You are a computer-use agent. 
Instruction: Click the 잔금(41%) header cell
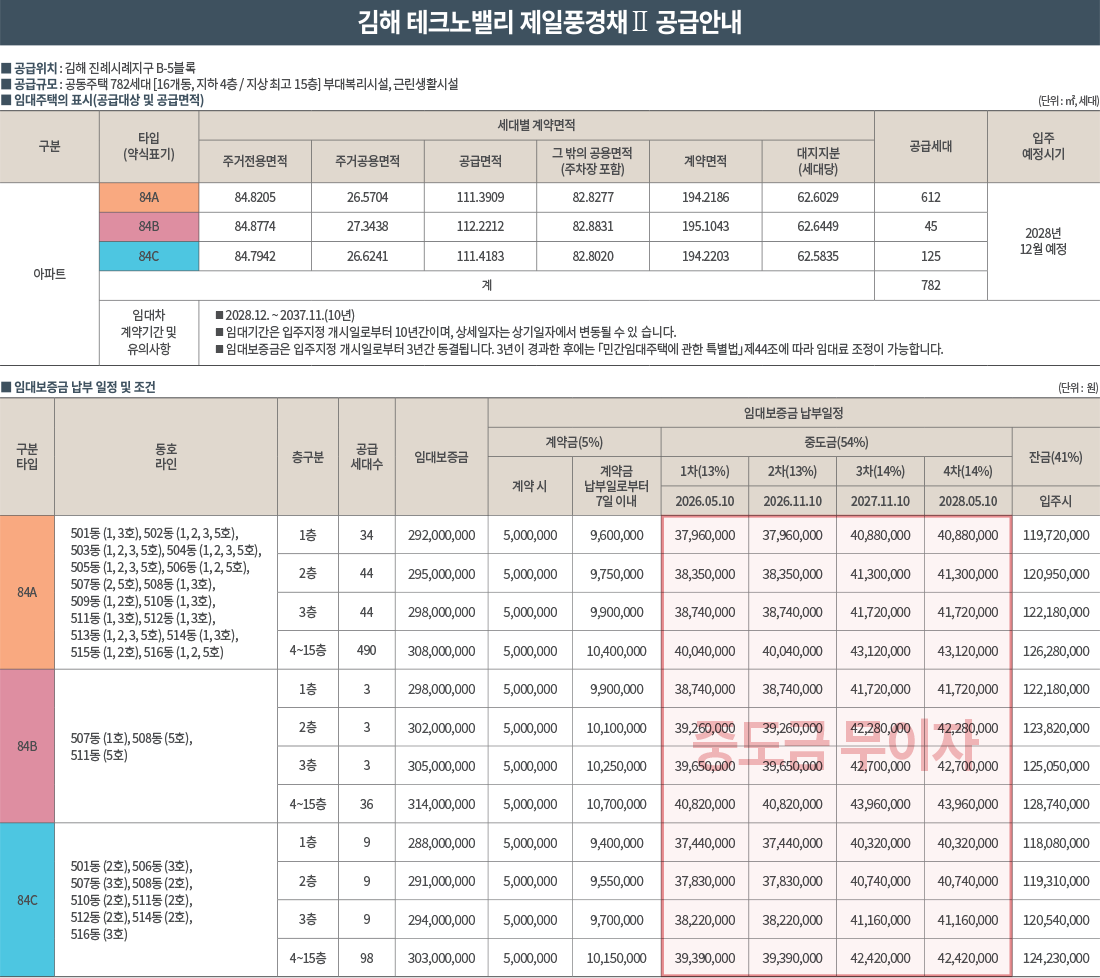pyautogui.click(x=1055, y=456)
